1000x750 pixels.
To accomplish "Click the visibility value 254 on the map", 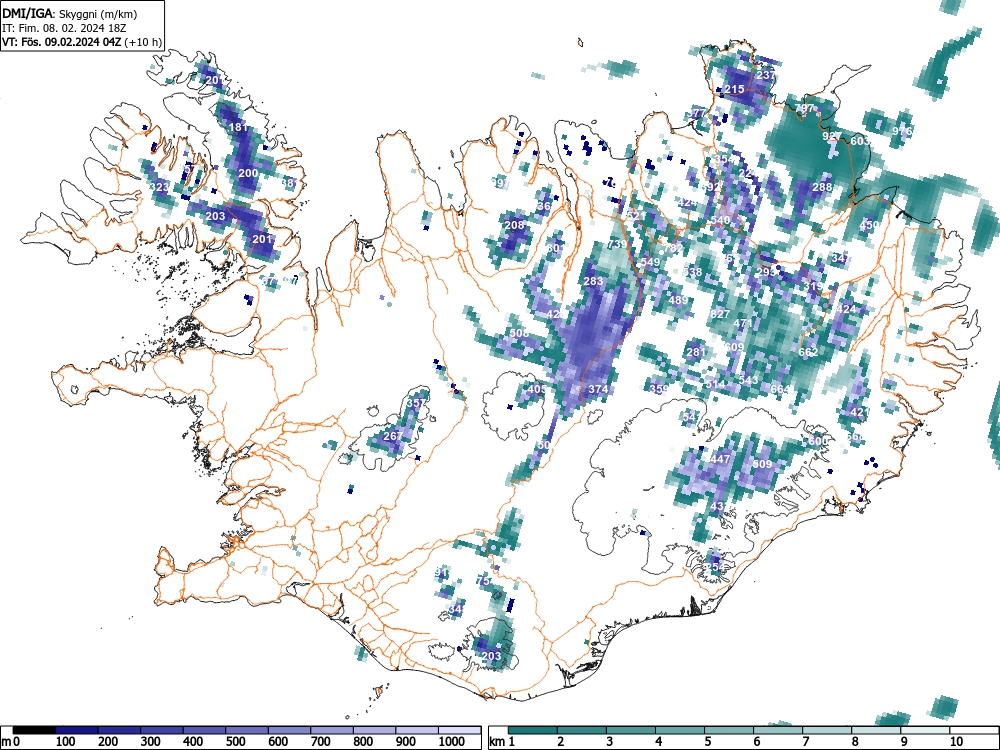I will (x=715, y=566).
